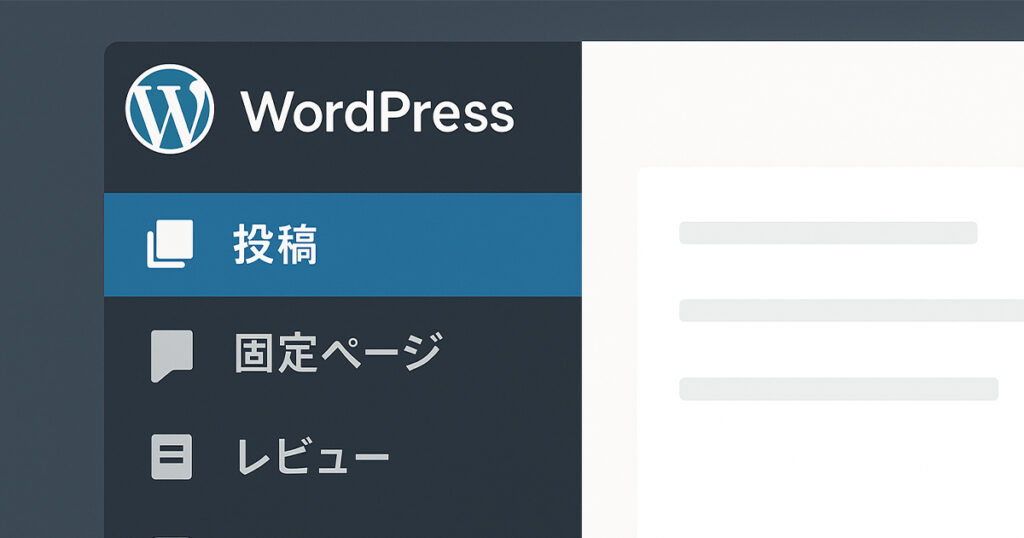Click the WordPress logo icon
Screen dimensions: 1024x538
(x=169, y=109)
